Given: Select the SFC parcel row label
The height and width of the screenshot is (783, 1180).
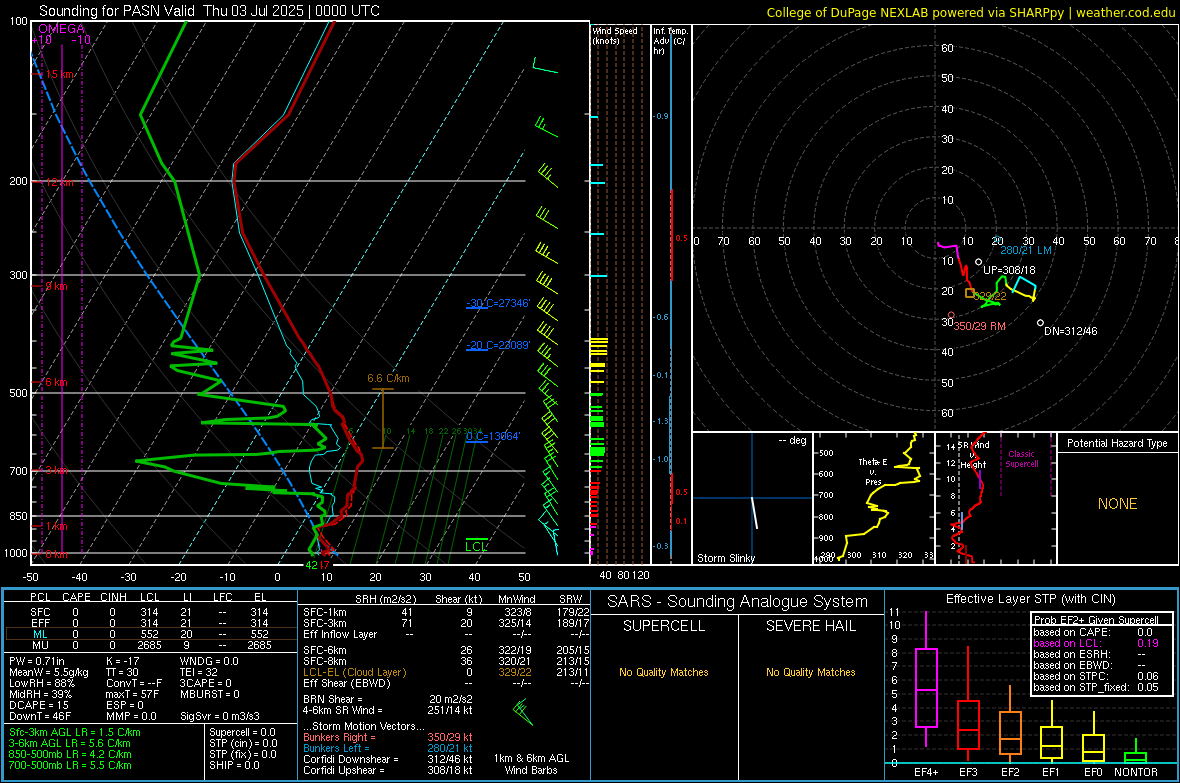Looking at the screenshot, I should pyautogui.click(x=40, y=612).
